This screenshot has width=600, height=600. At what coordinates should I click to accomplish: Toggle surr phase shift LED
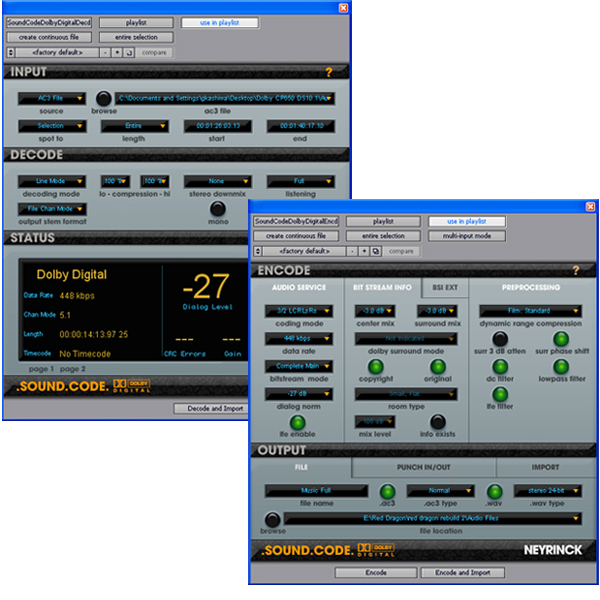[561, 339]
